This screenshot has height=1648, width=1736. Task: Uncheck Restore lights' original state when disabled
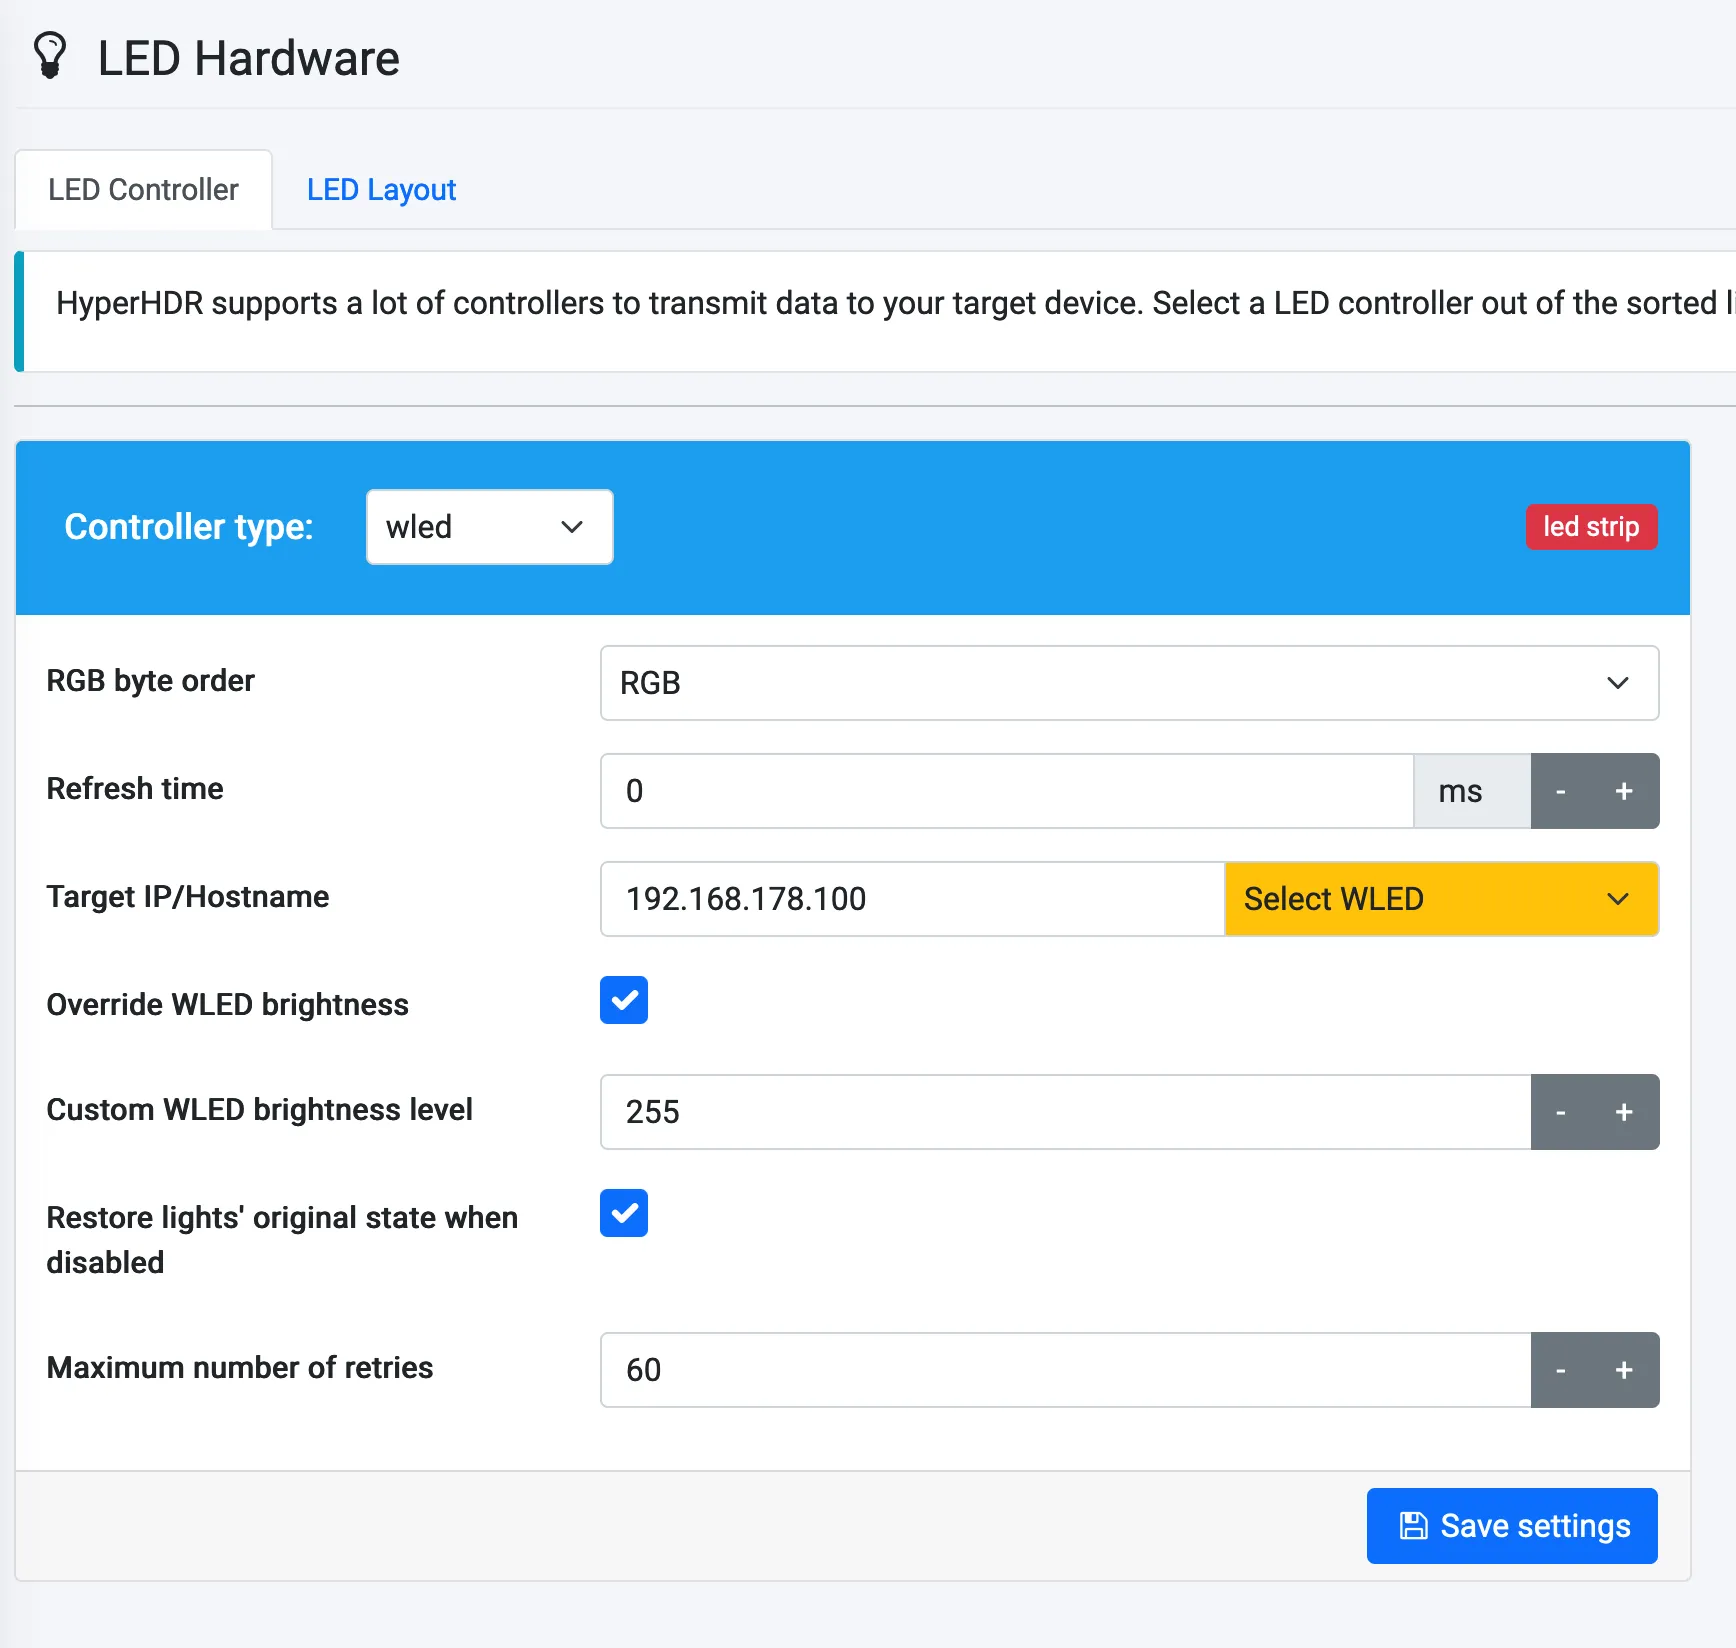[x=623, y=1213]
